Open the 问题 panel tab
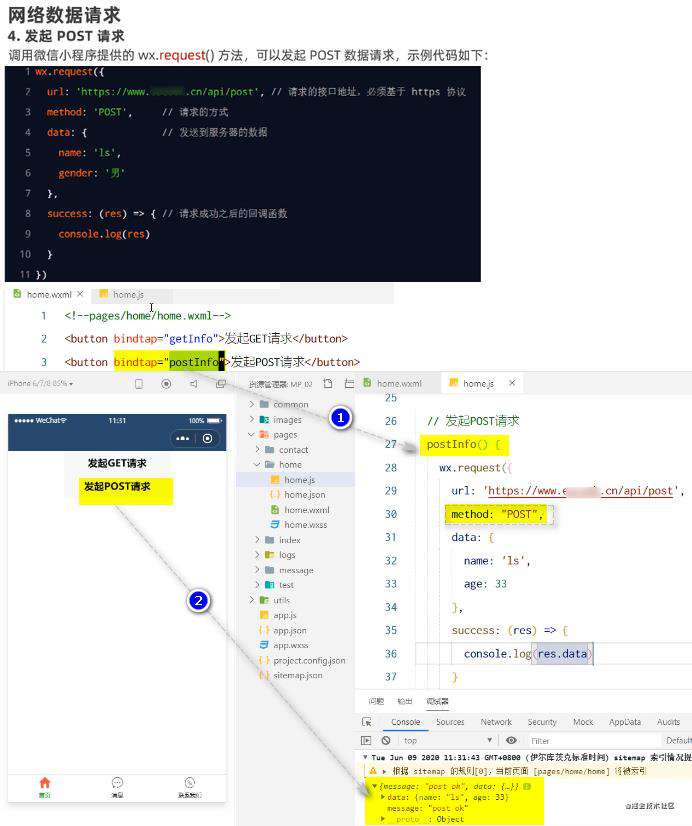The image size is (692, 826). pos(376,701)
